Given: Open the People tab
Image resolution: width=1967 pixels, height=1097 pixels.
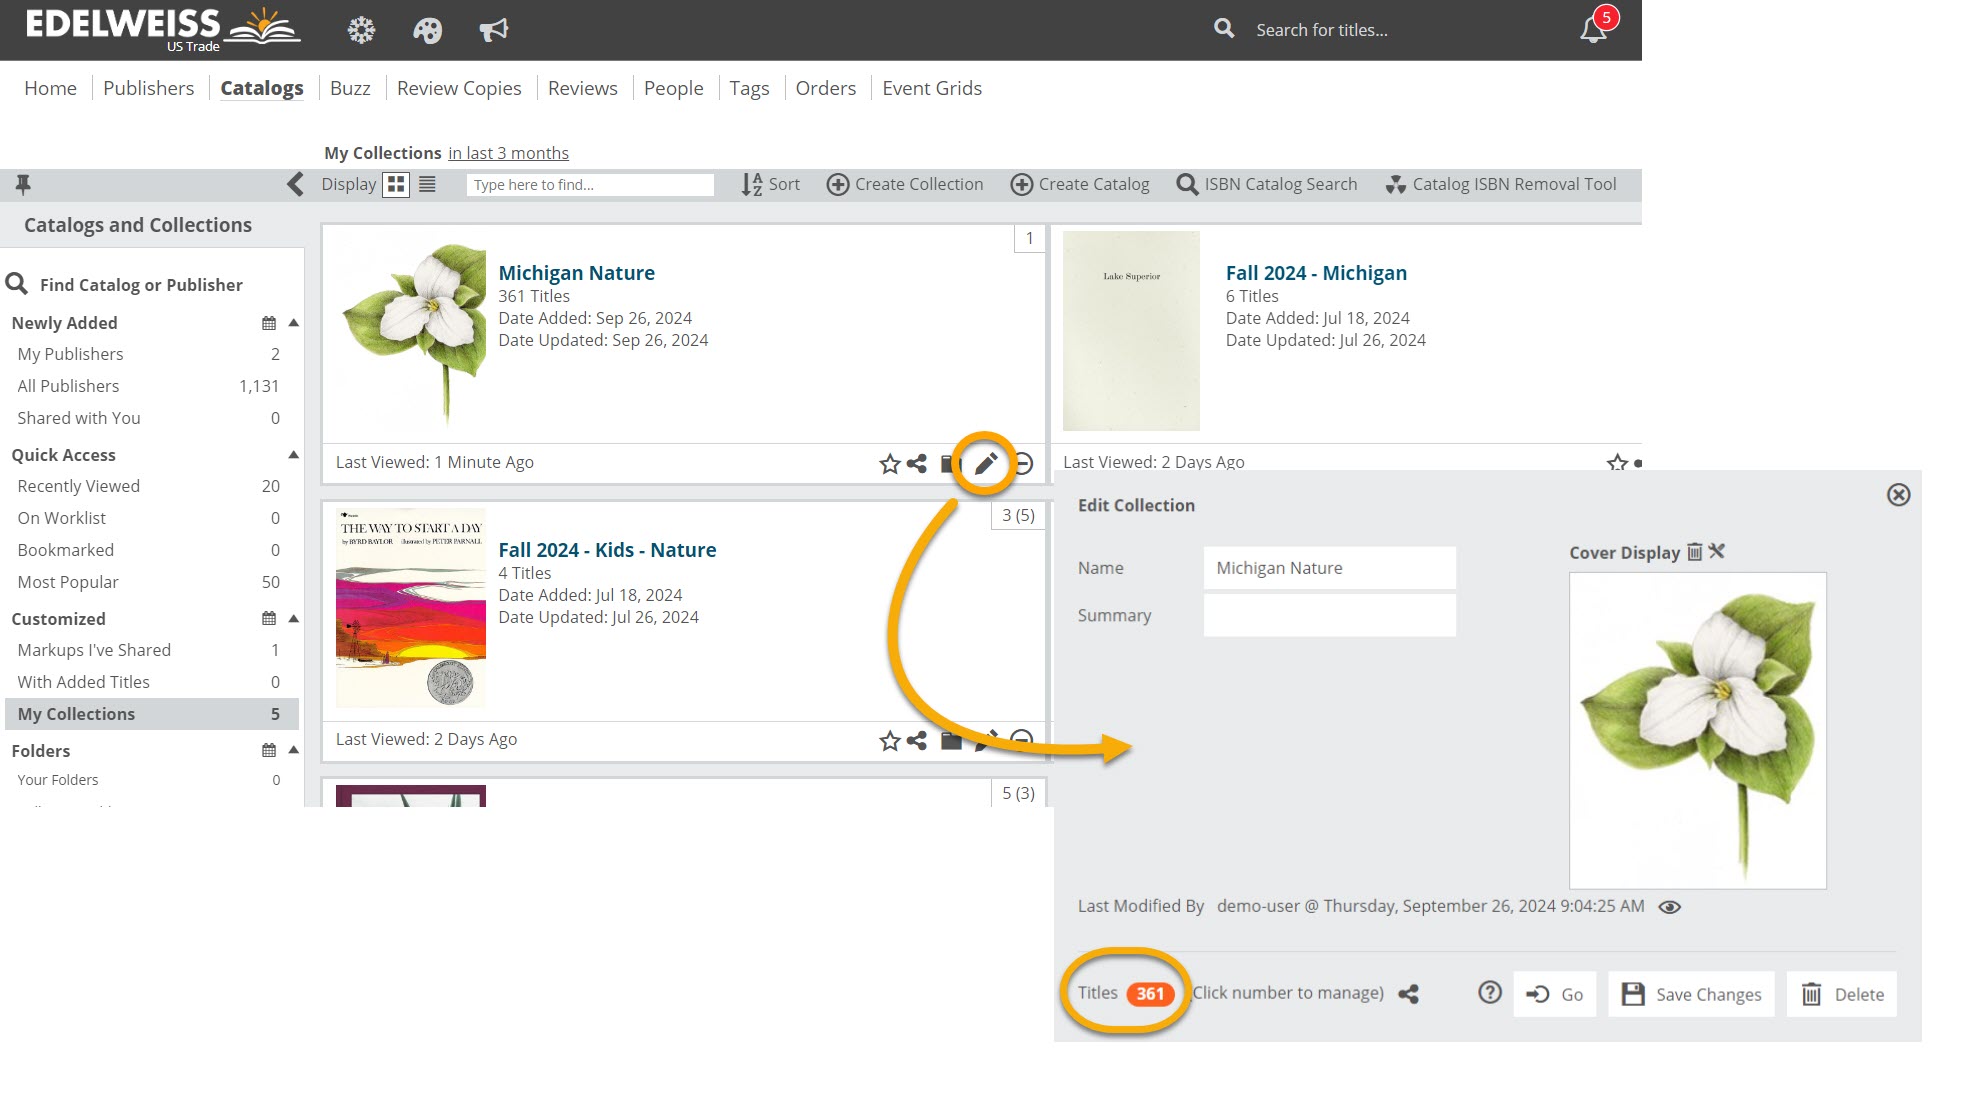Looking at the screenshot, I should click(x=674, y=88).
